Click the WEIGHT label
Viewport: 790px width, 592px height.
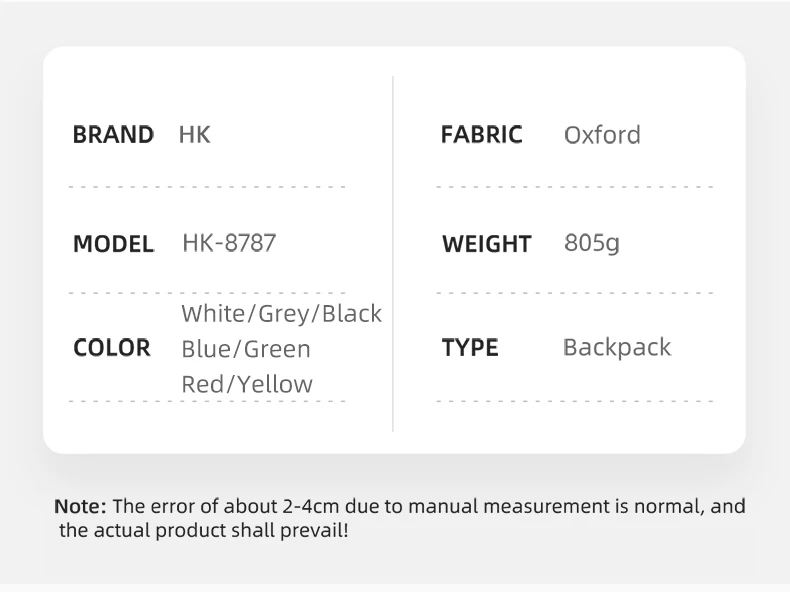(486, 244)
